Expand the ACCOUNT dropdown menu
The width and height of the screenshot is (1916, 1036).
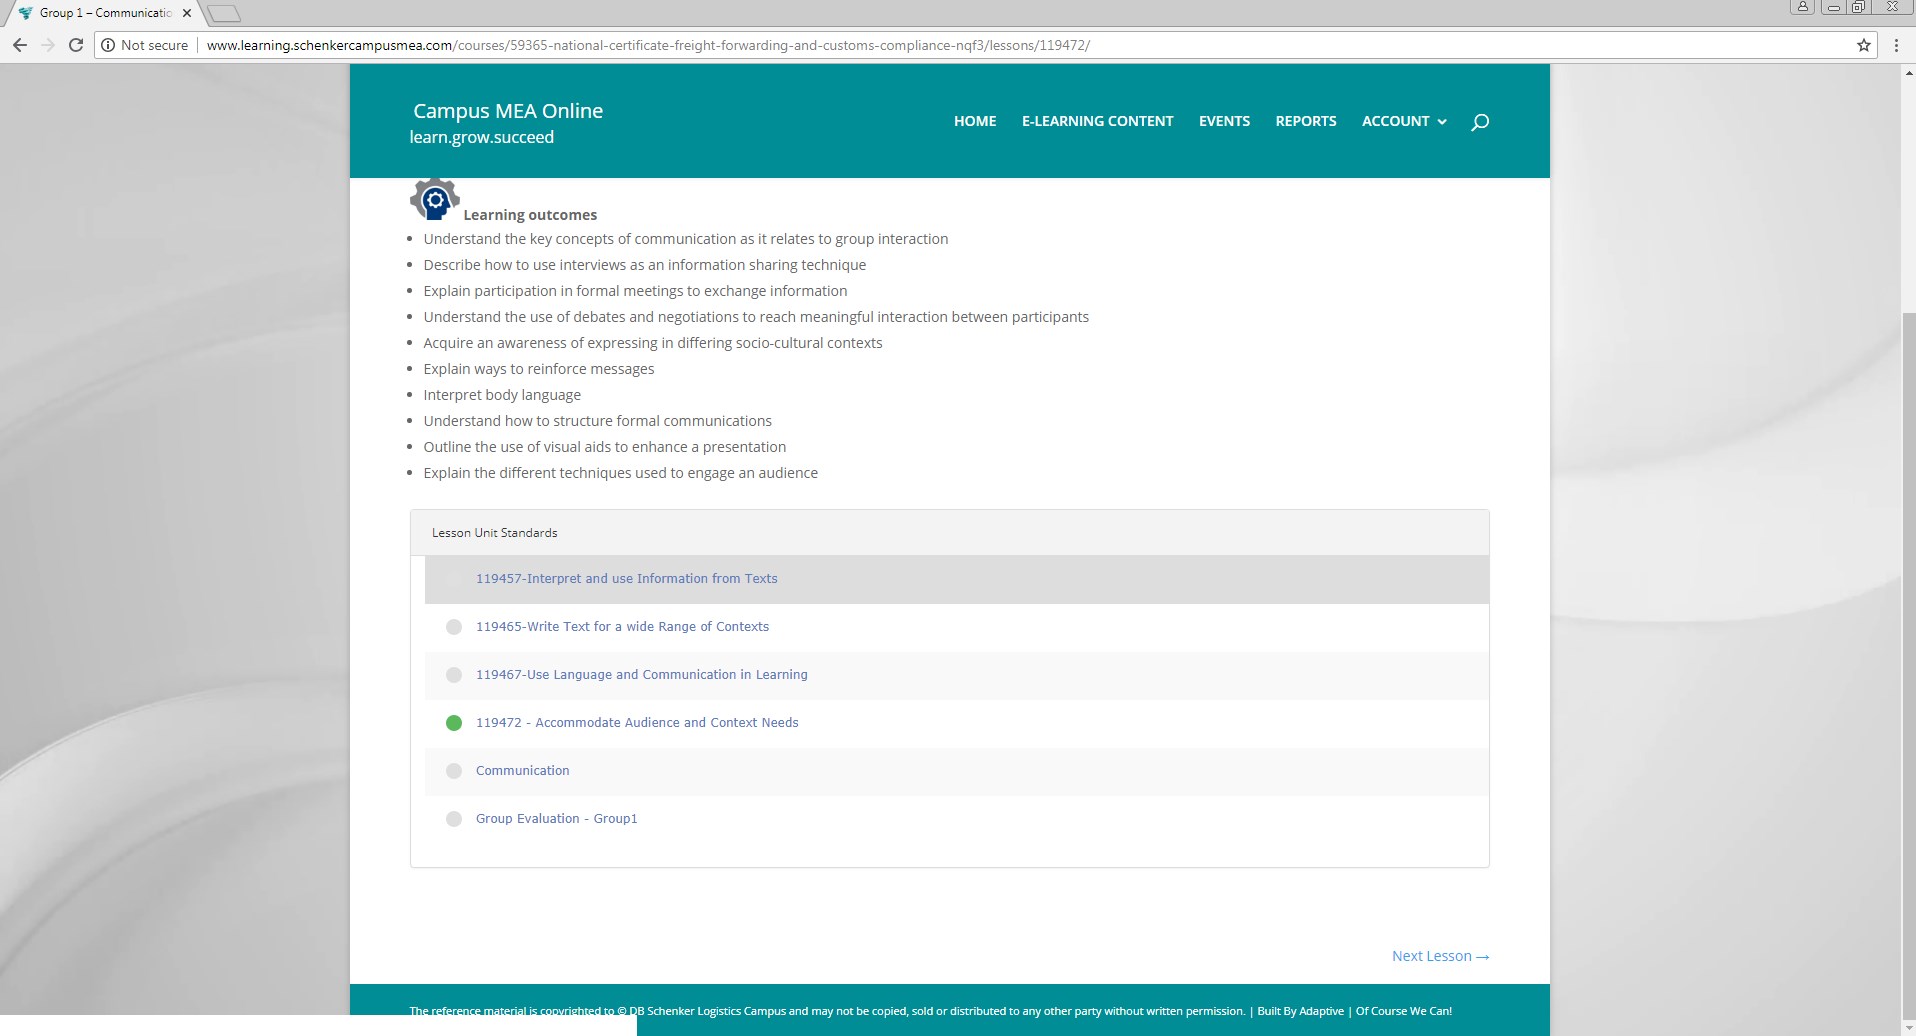(x=1403, y=121)
